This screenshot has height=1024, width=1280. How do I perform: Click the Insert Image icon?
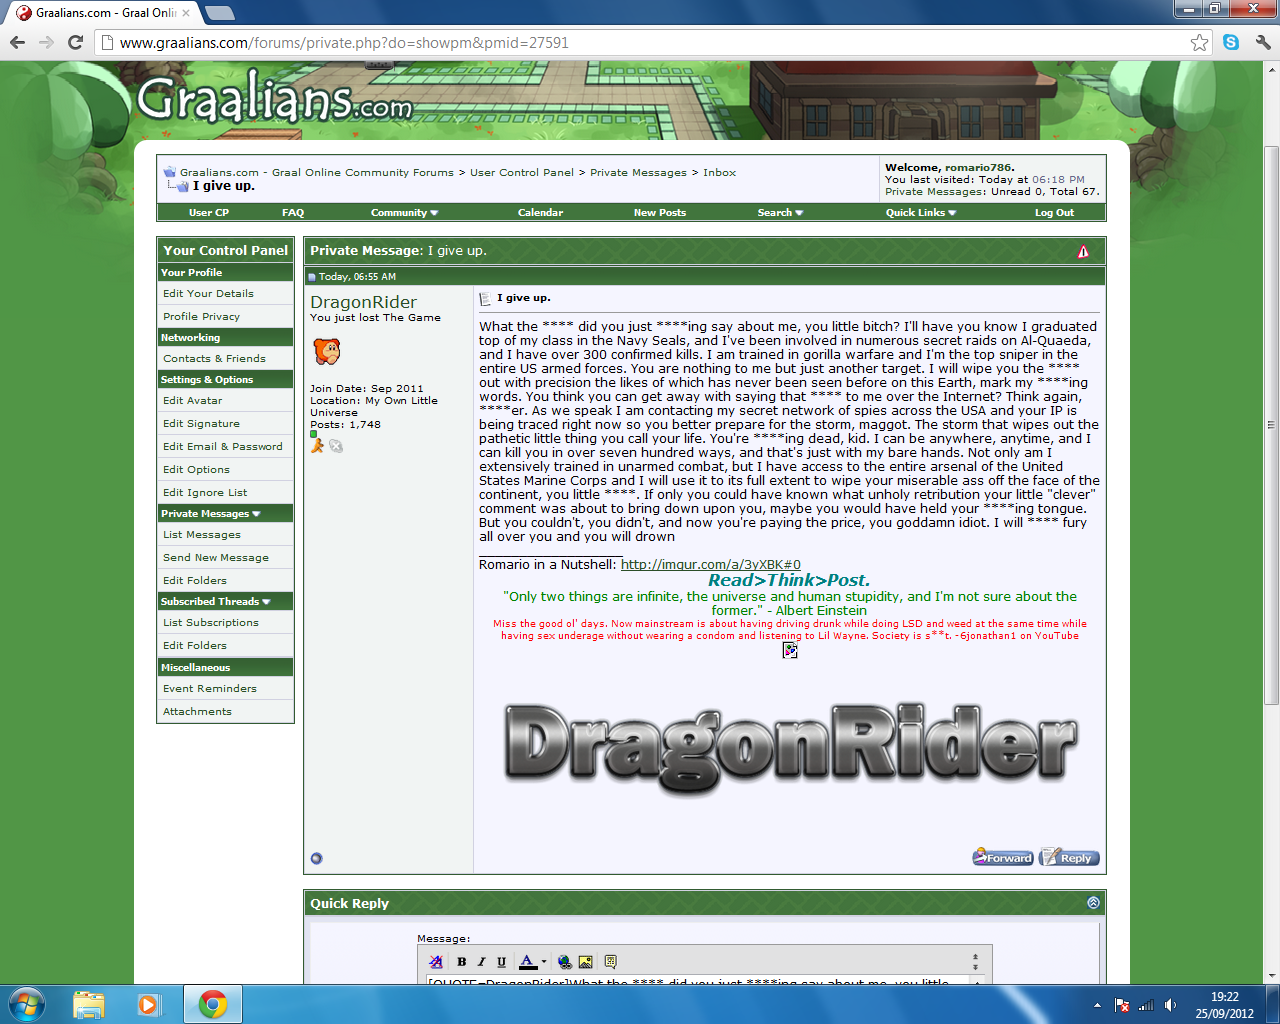point(586,962)
